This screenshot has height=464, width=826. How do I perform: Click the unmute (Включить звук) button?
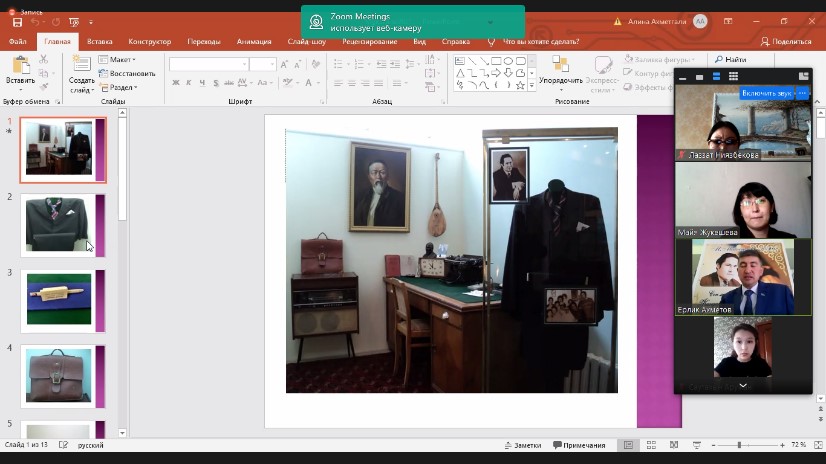coord(768,93)
